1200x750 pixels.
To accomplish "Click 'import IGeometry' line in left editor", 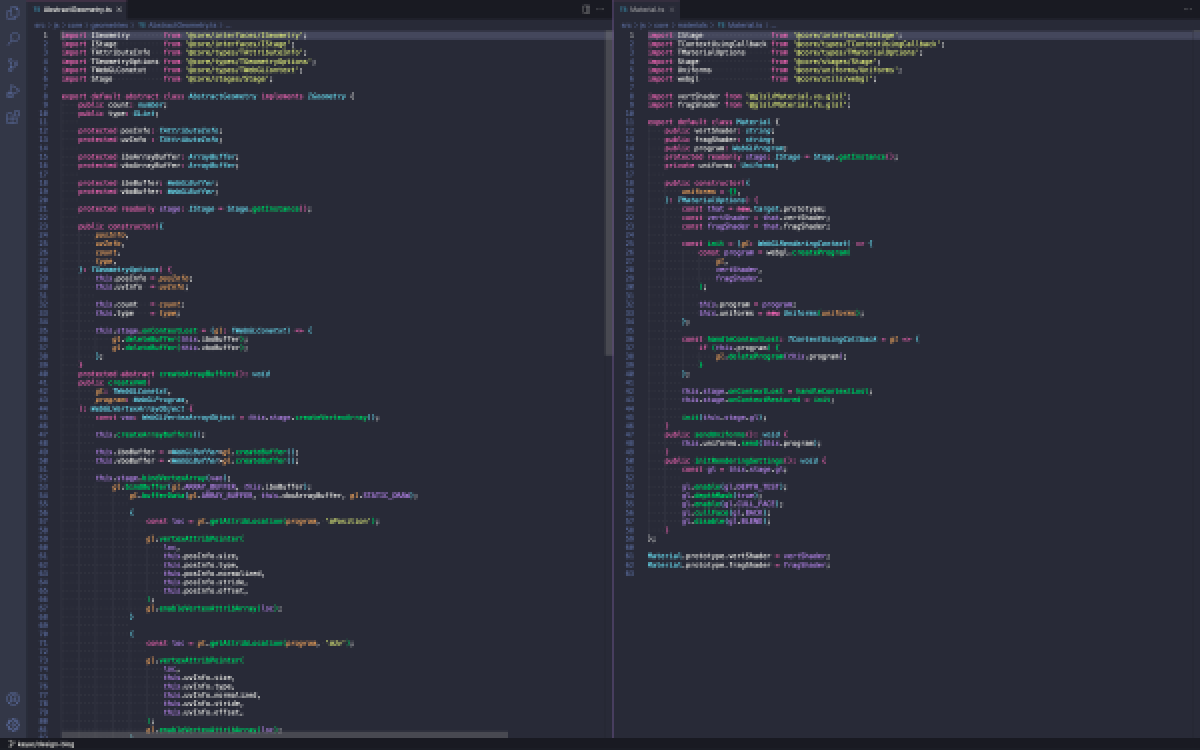I will 184,34.
